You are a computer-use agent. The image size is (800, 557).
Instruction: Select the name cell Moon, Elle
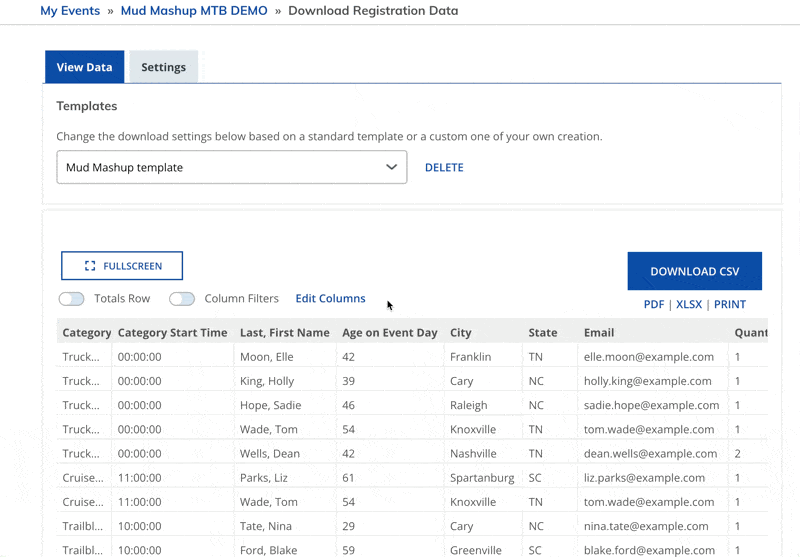267,357
